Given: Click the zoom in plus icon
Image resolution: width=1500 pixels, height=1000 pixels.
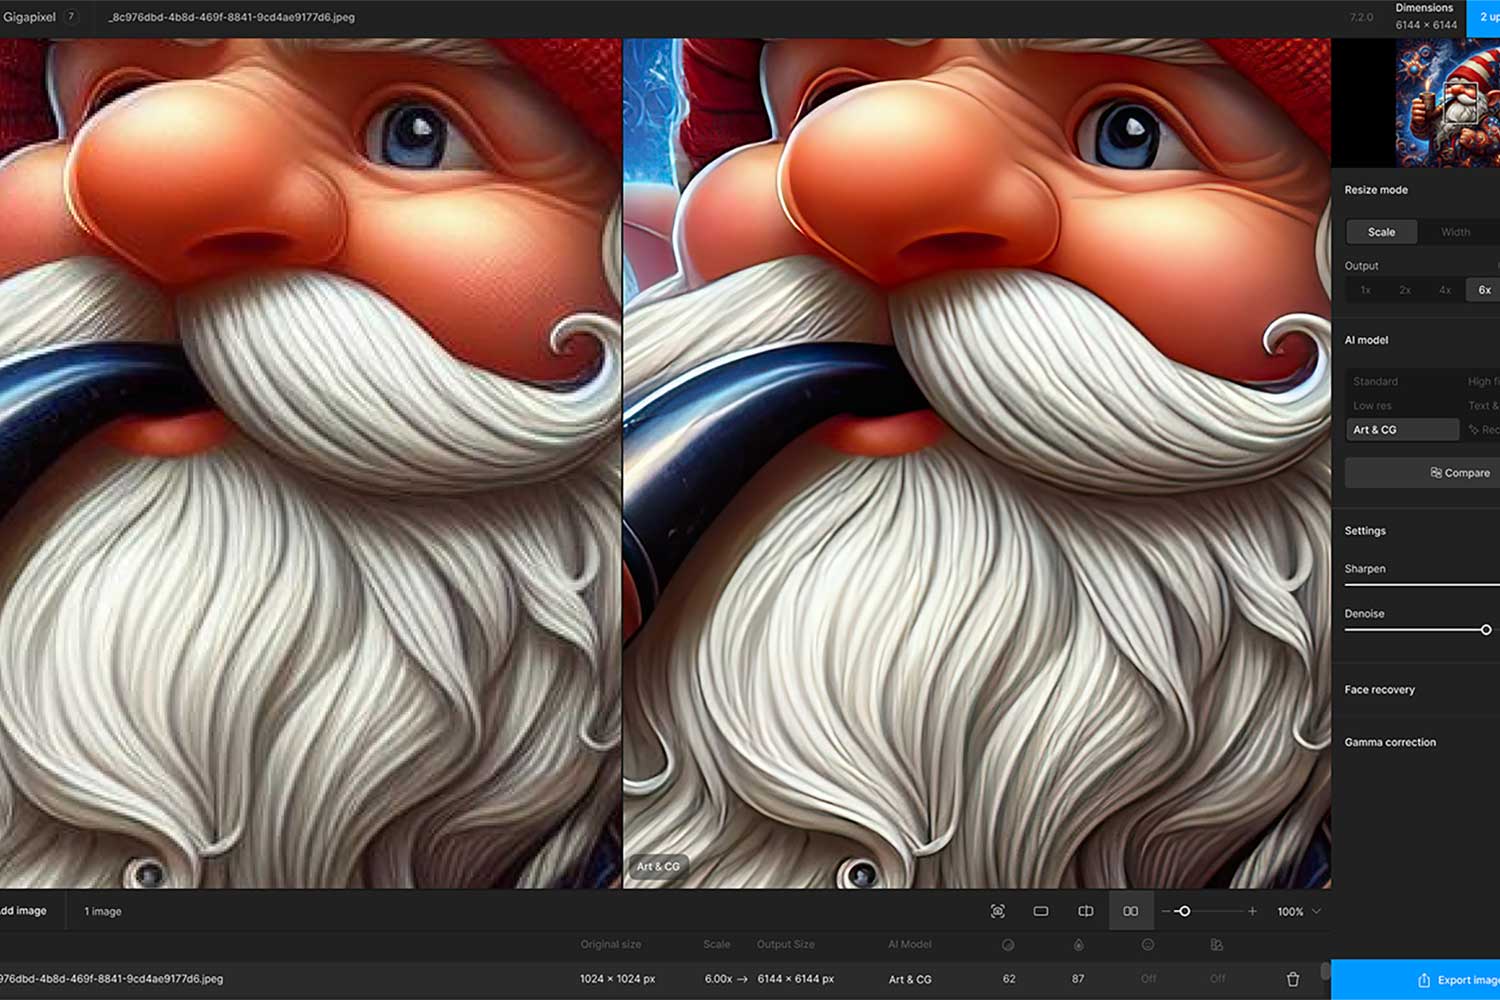Looking at the screenshot, I should click(1252, 911).
